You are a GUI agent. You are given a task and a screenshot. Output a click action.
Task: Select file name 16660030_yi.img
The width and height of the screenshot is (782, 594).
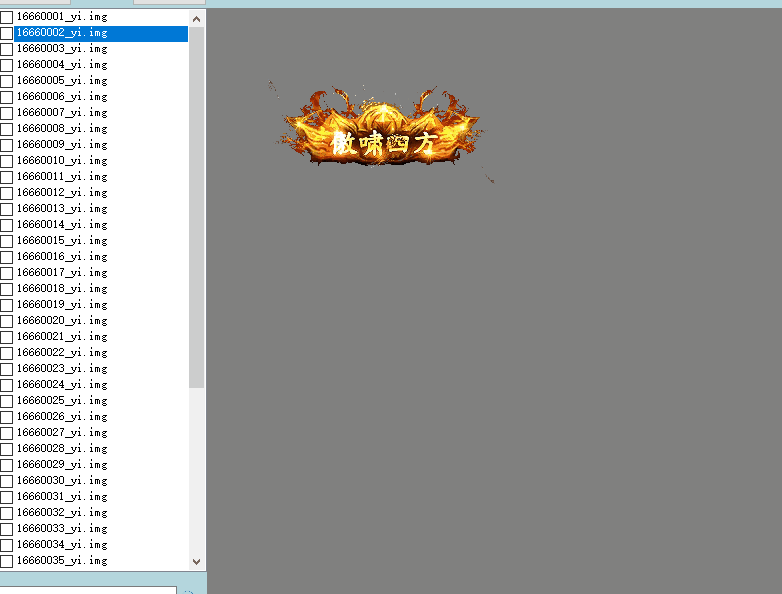coord(62,481)
